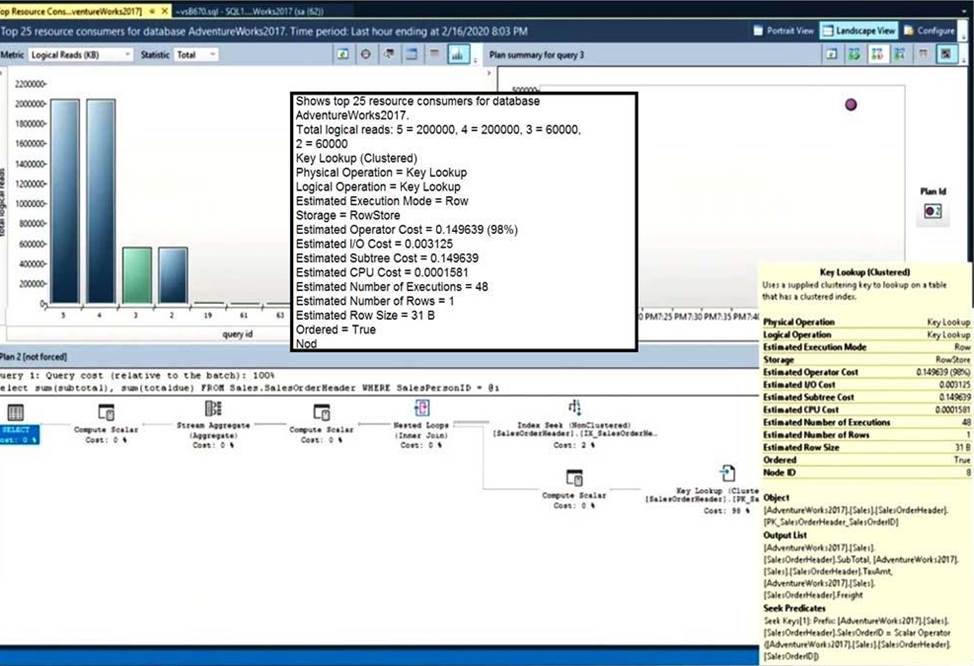Switch to the Top Resource Consumers tab
974x666 pixels.
(x=70, y=10)
